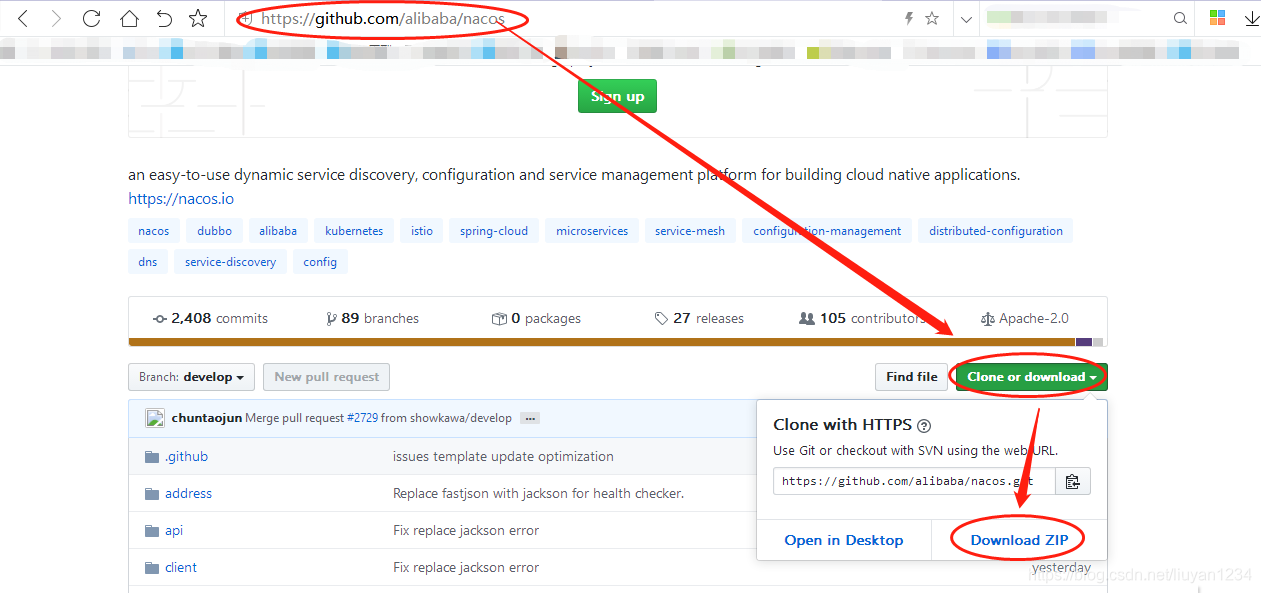Click the undo/restore tab arrow icon
This screenshot has width=1261, height=593.
coord(165,18)
